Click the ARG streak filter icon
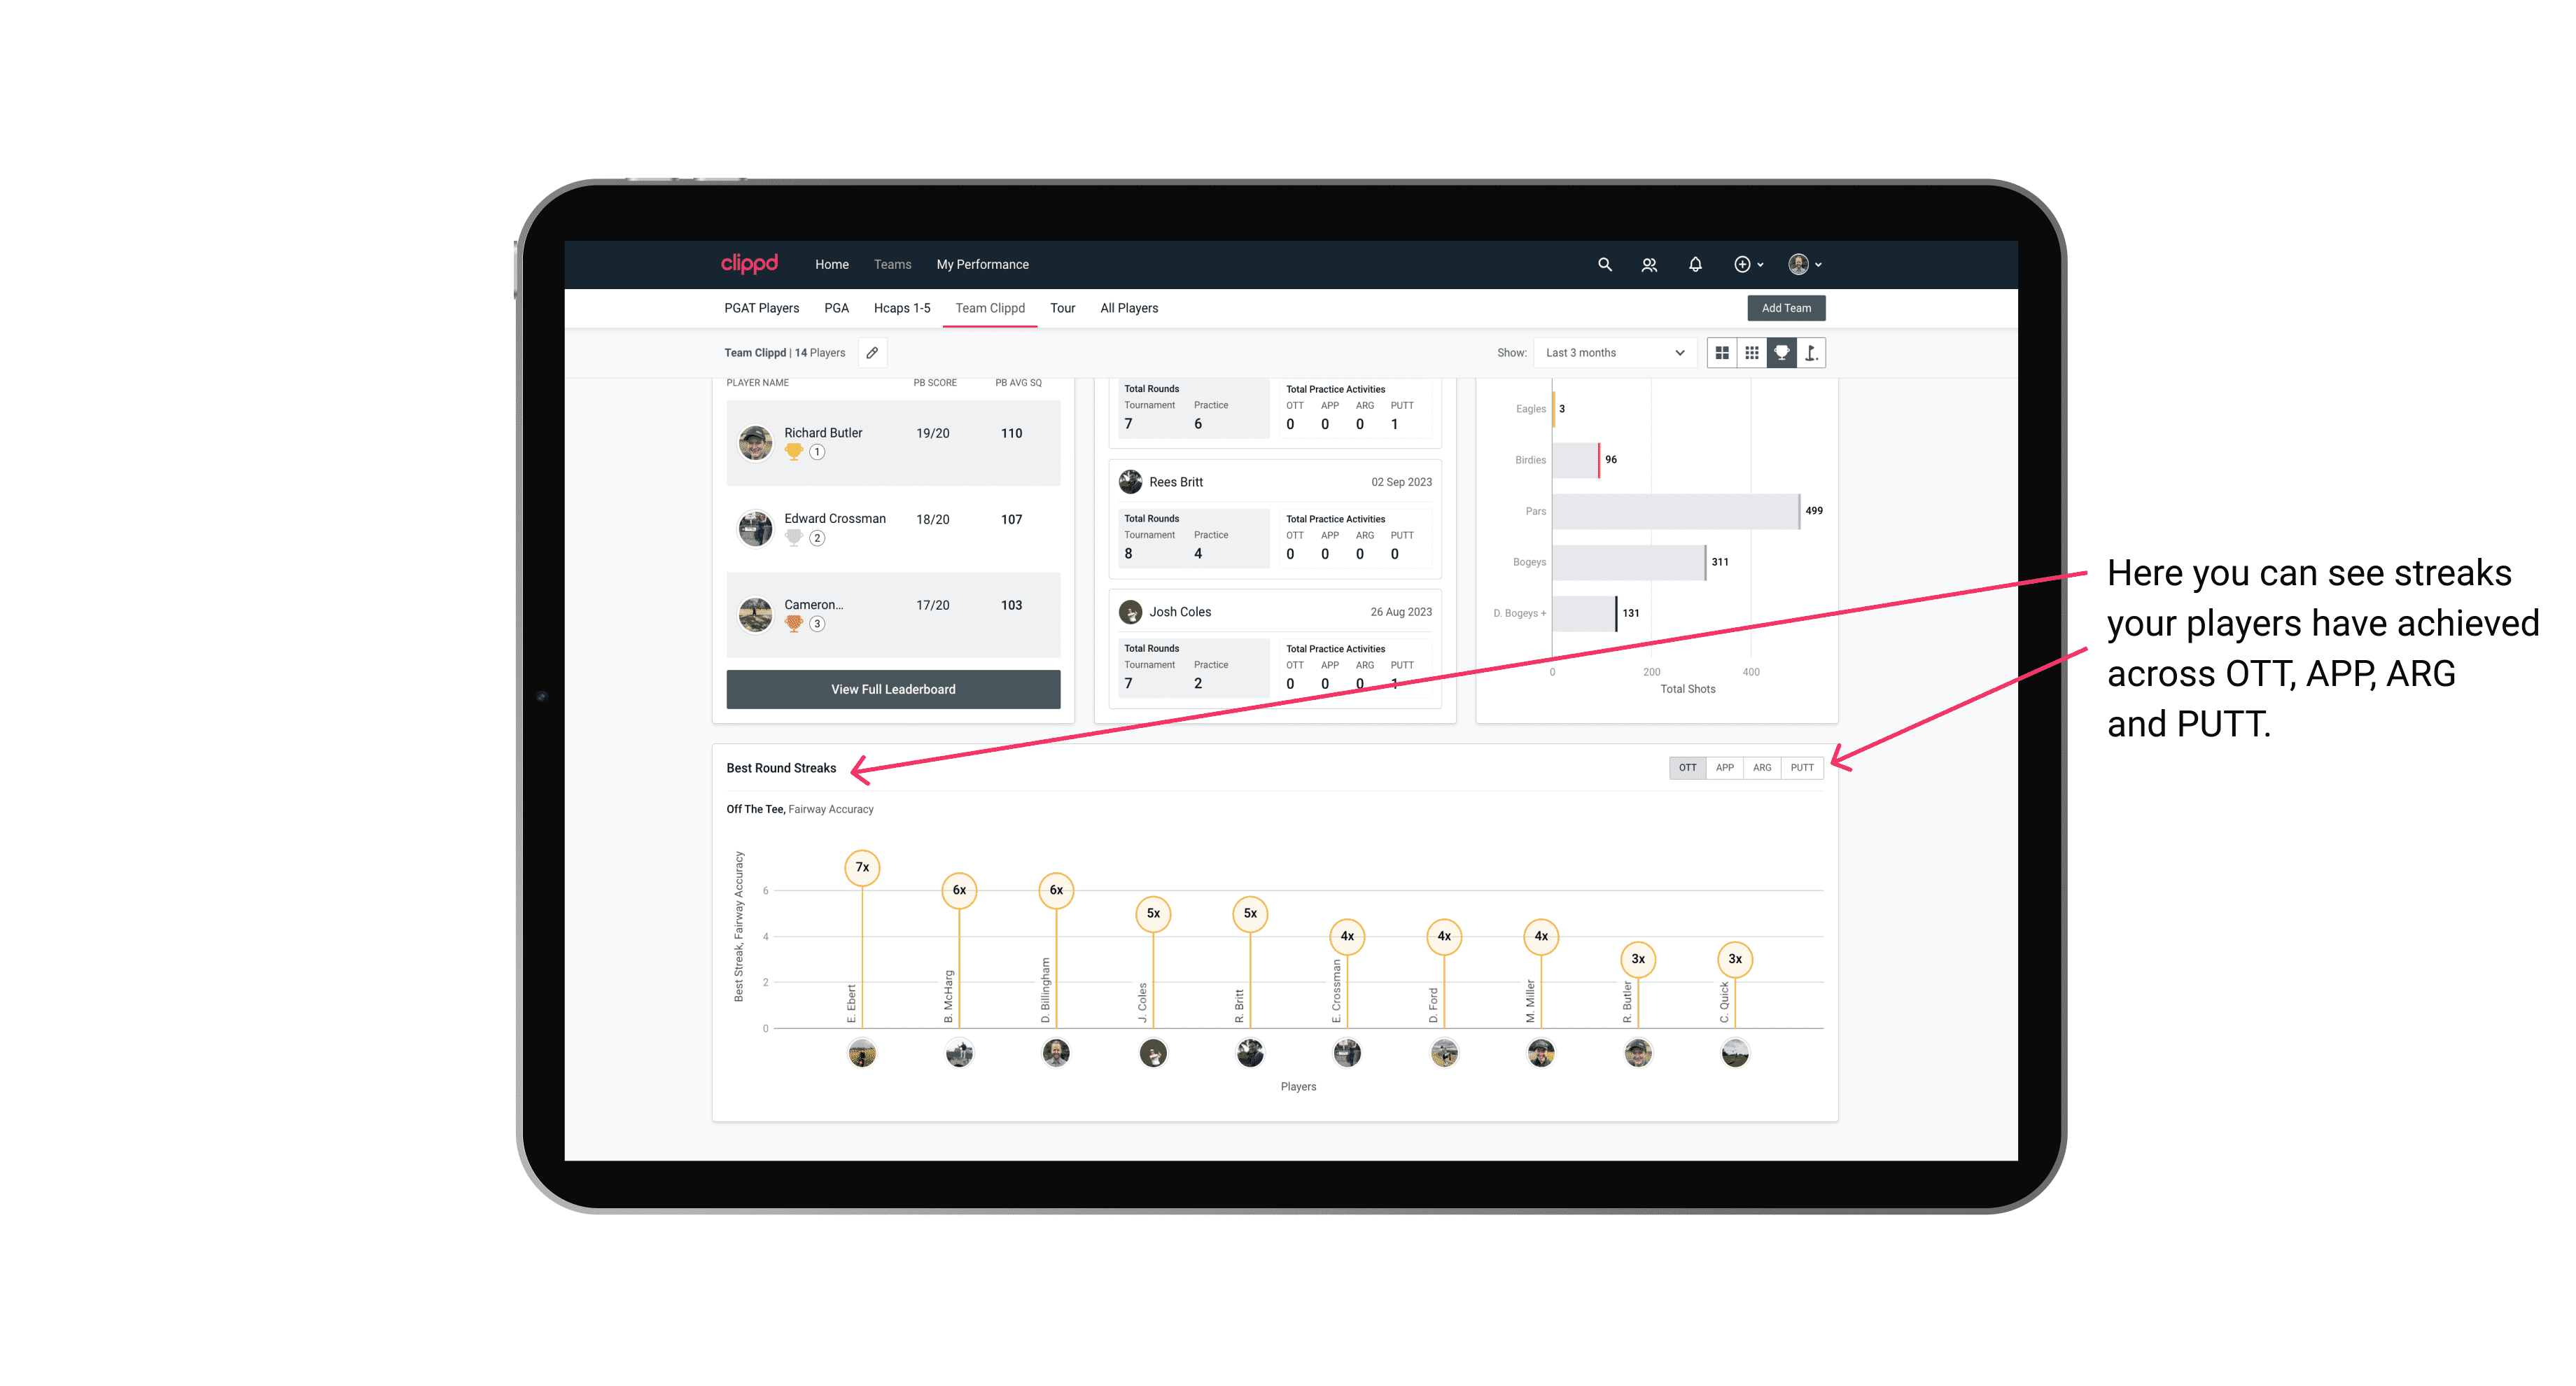 point(1763,766)
